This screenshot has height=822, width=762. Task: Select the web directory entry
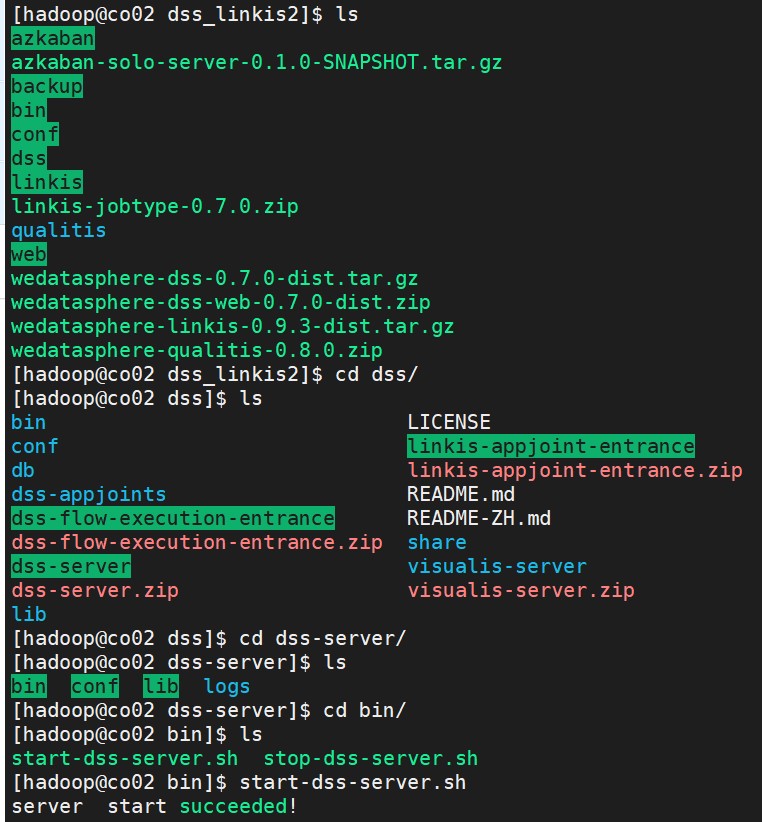(x=29, y=255)
